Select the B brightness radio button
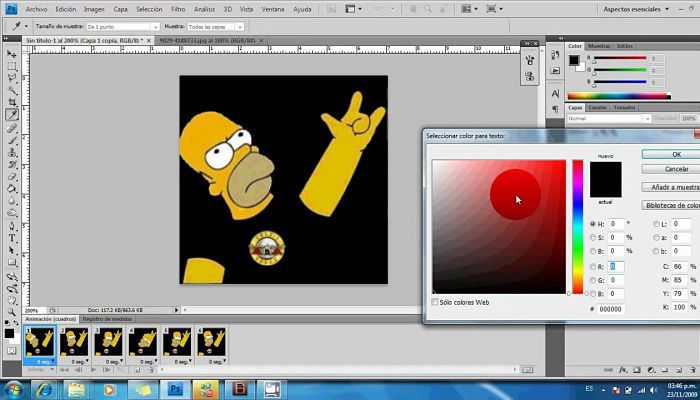Image resolution: width=700 pixels, height=400 pixels. pos(593,251)
